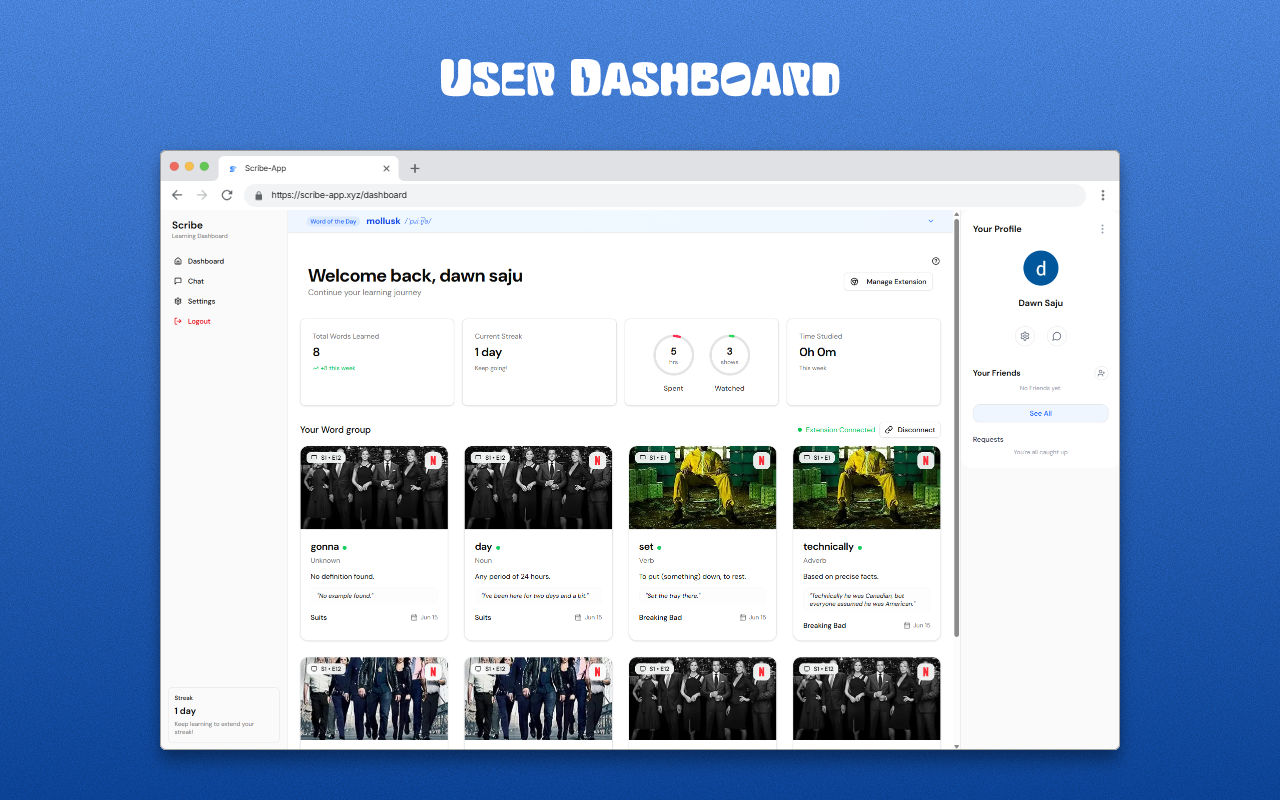
Task: Click the "Current Streak" stat card
Action: pyautogui.click(x=539, y=362)
